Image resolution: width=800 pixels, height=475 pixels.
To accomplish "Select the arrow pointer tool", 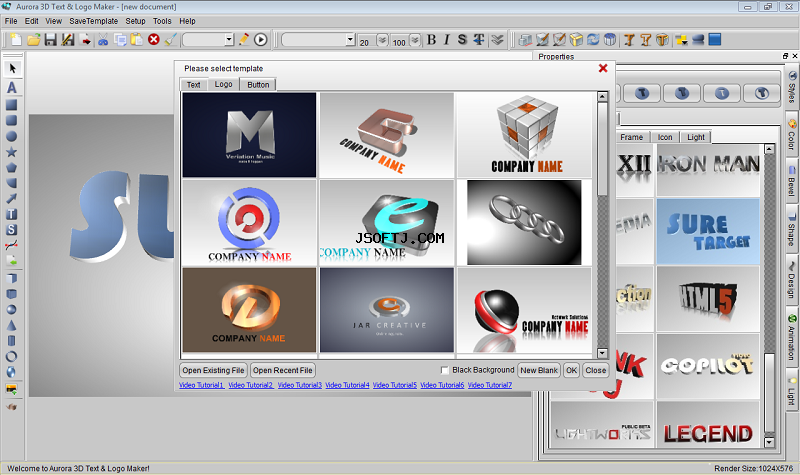I will coord(12,68).
